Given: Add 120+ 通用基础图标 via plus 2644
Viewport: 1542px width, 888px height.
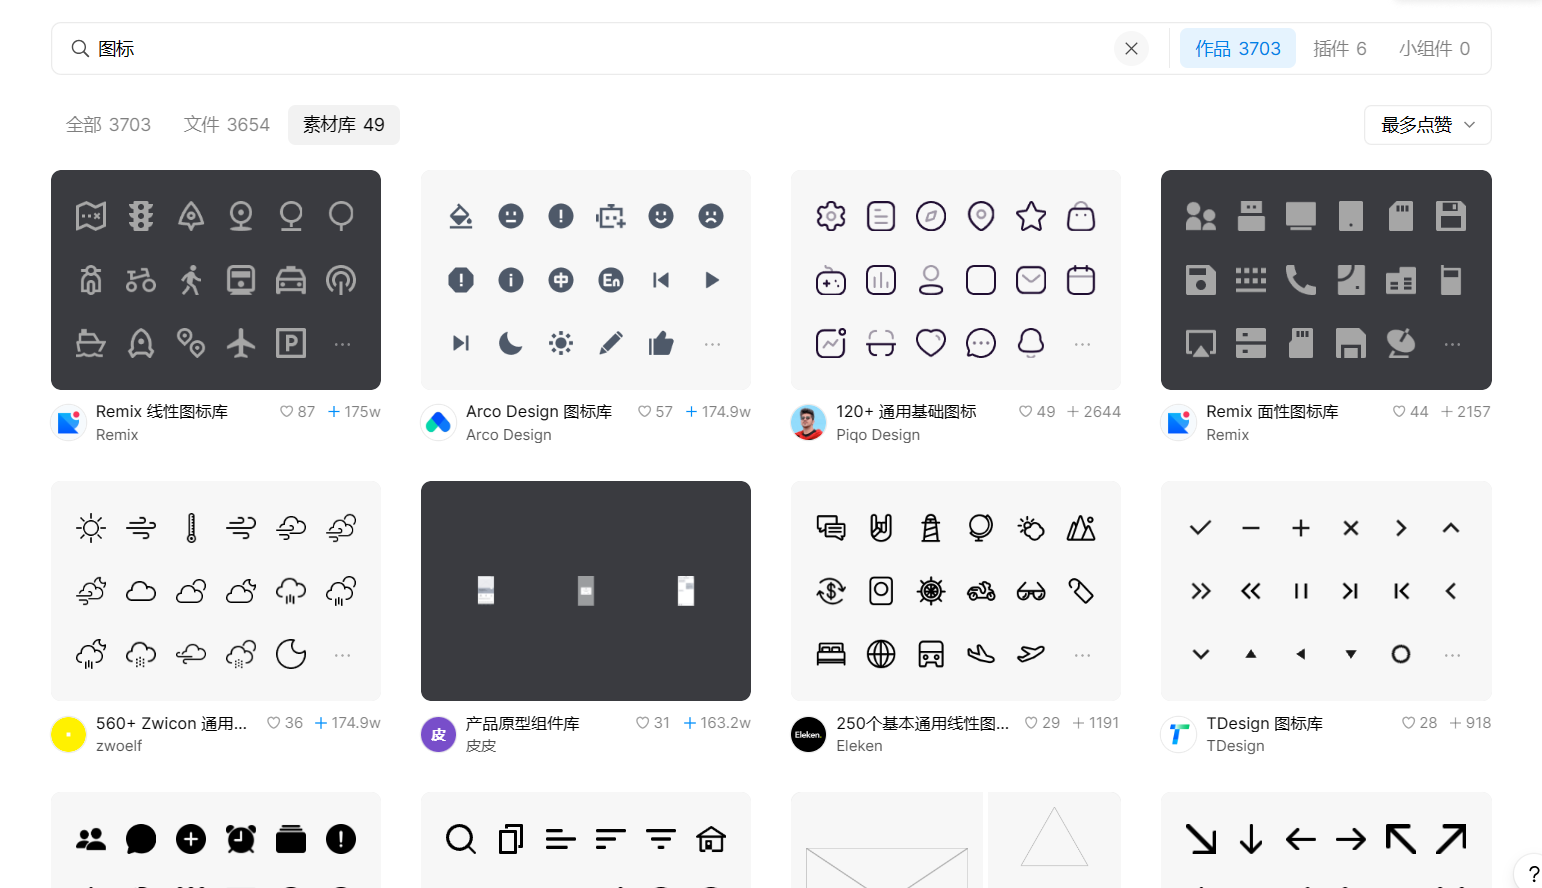Looking at the screenshot, I should 1094,412.
